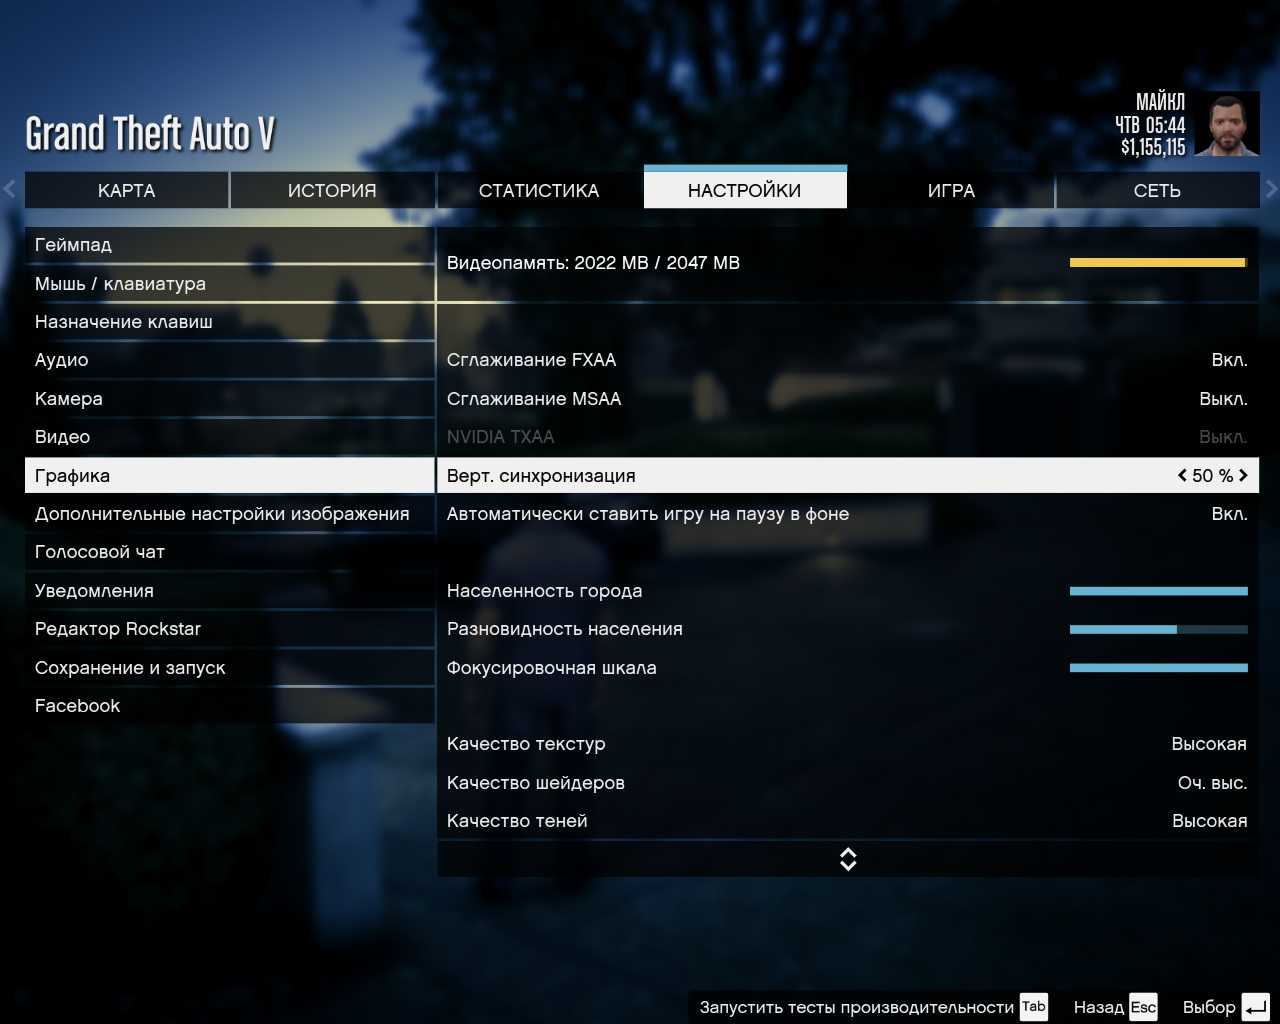This screenshot has height=1024, width=1280.
Task: Click the Назад button
Action: tap(1099, 1007)
